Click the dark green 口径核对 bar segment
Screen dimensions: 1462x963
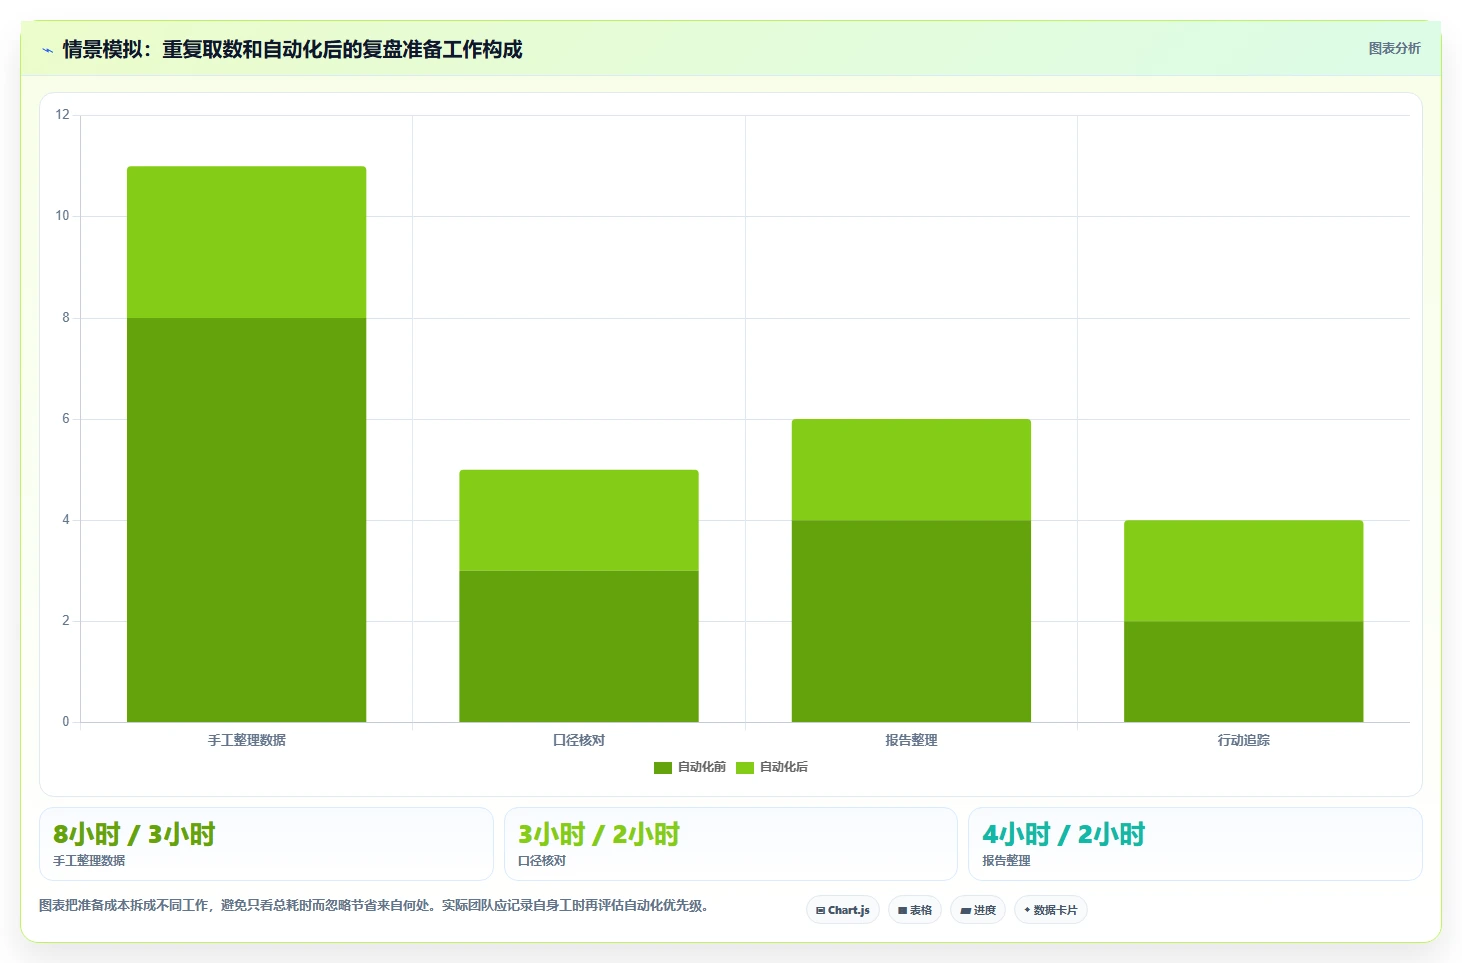579,646
